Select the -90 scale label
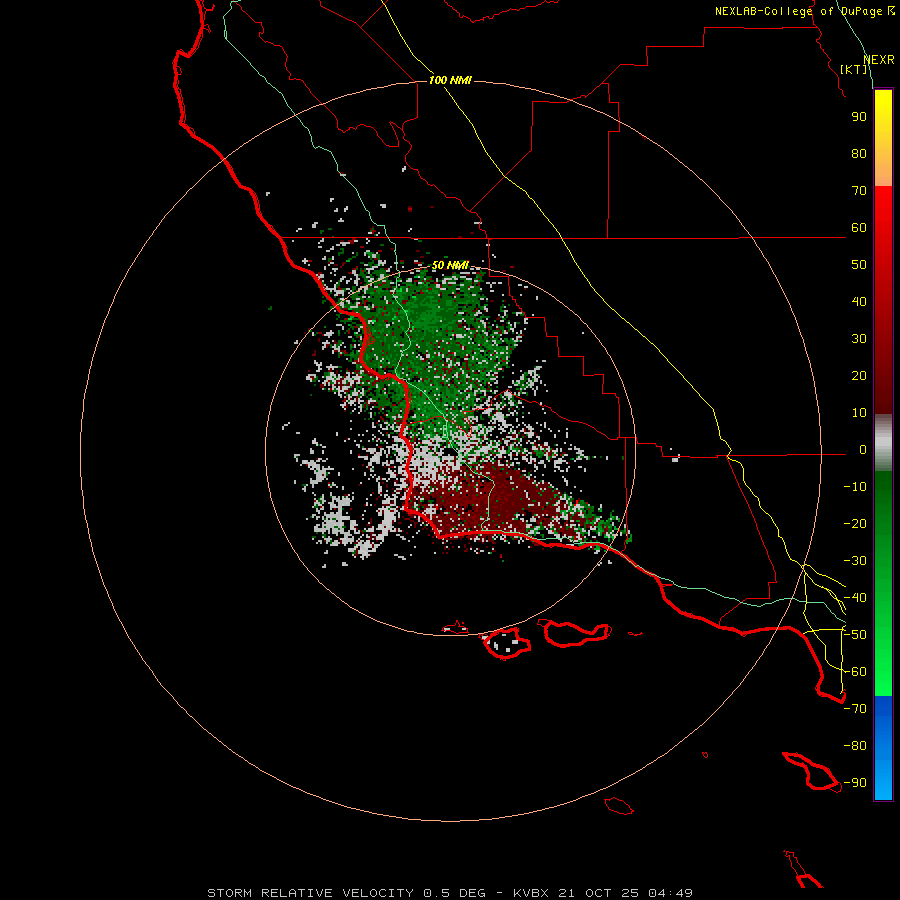The width and height of the screenshot is (900, 900). pyautogui.click(x=855, y=783)
